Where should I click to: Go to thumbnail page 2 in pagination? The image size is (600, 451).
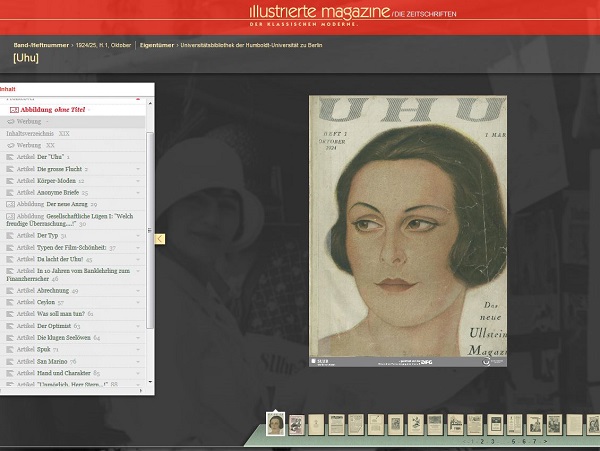(x=482, y=441)
